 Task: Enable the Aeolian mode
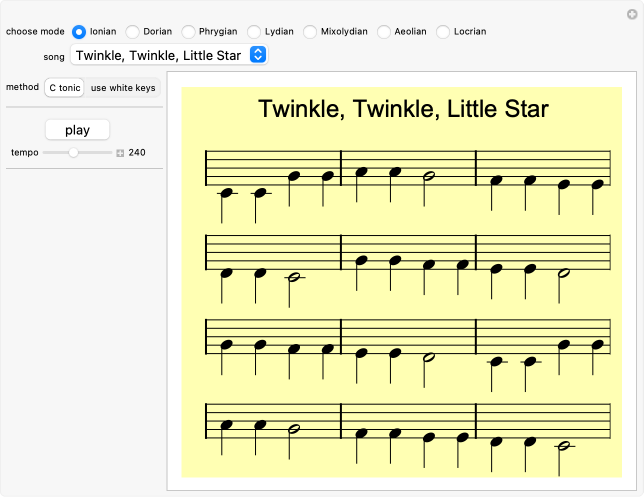pyautogui.click(x=384, y=31)
